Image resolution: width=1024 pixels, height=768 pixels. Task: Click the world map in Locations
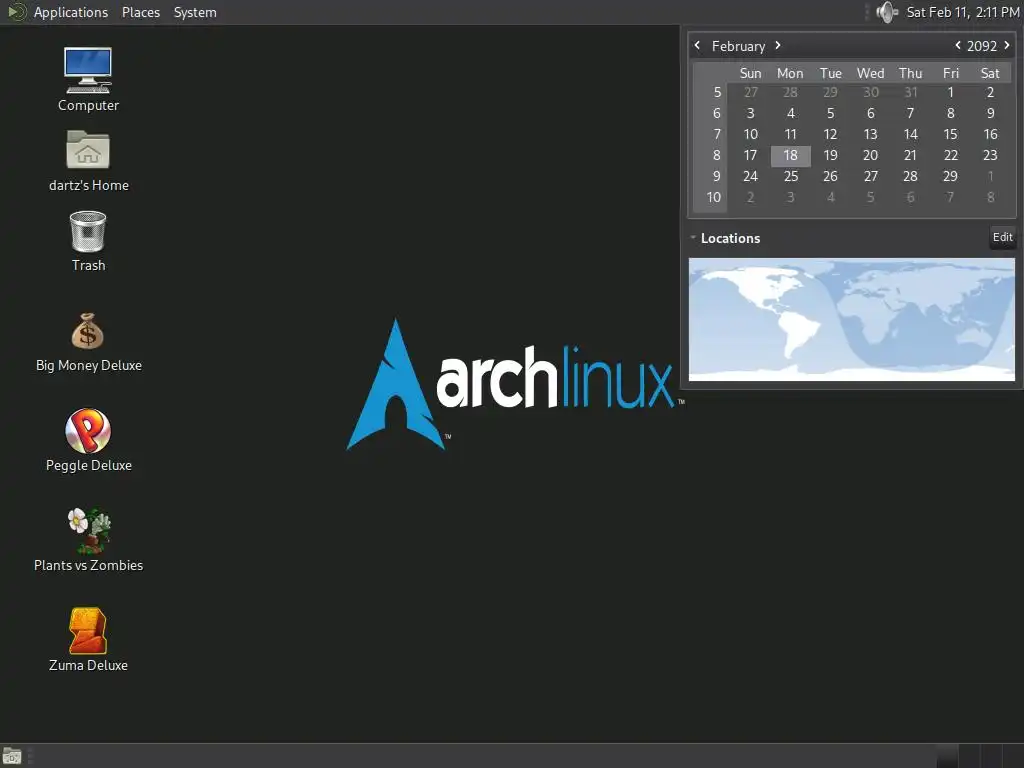coord(852,319)
